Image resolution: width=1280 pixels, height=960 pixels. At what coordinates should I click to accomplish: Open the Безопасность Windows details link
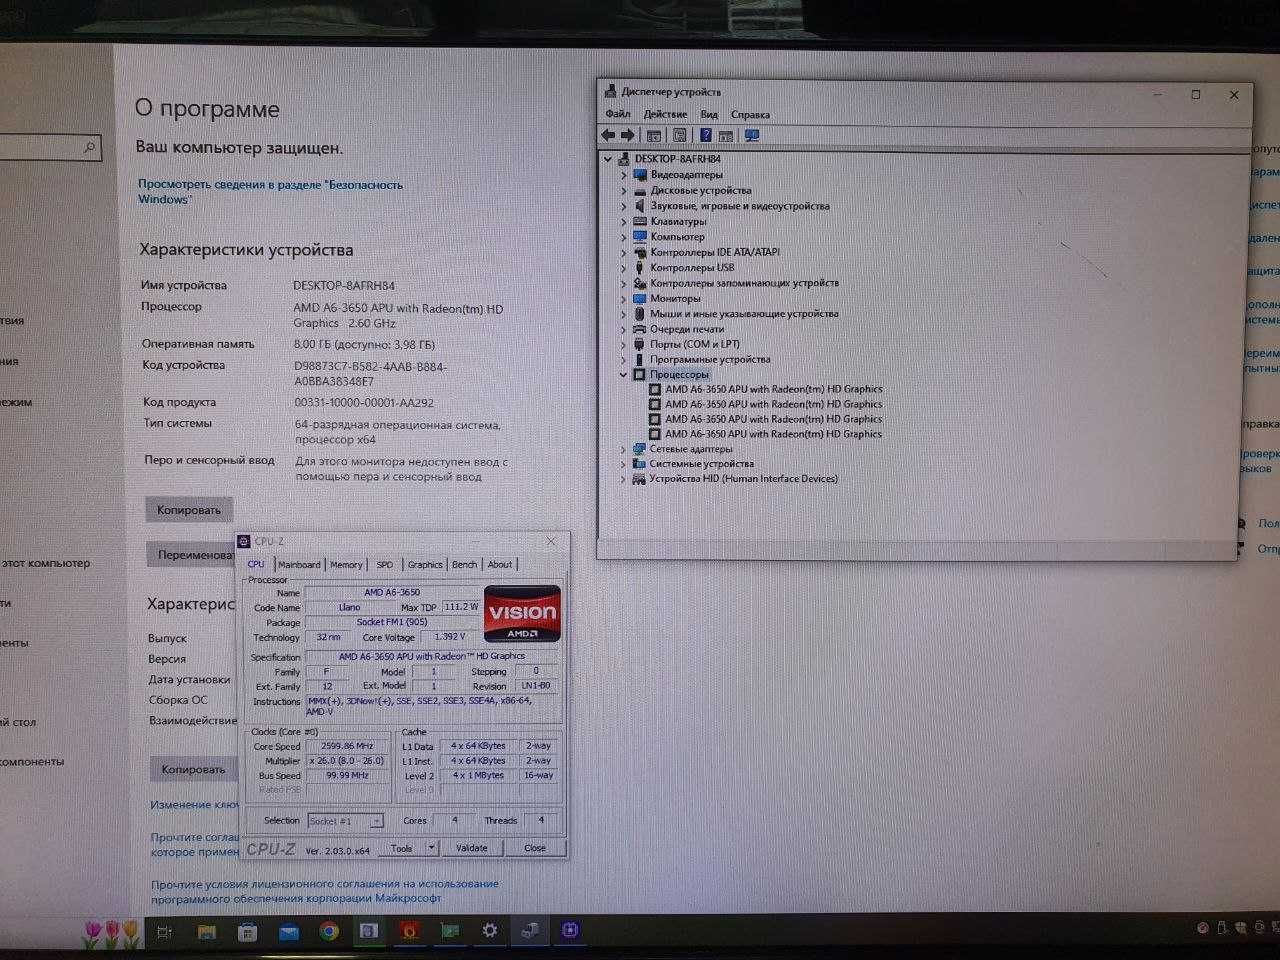point(270,192)
